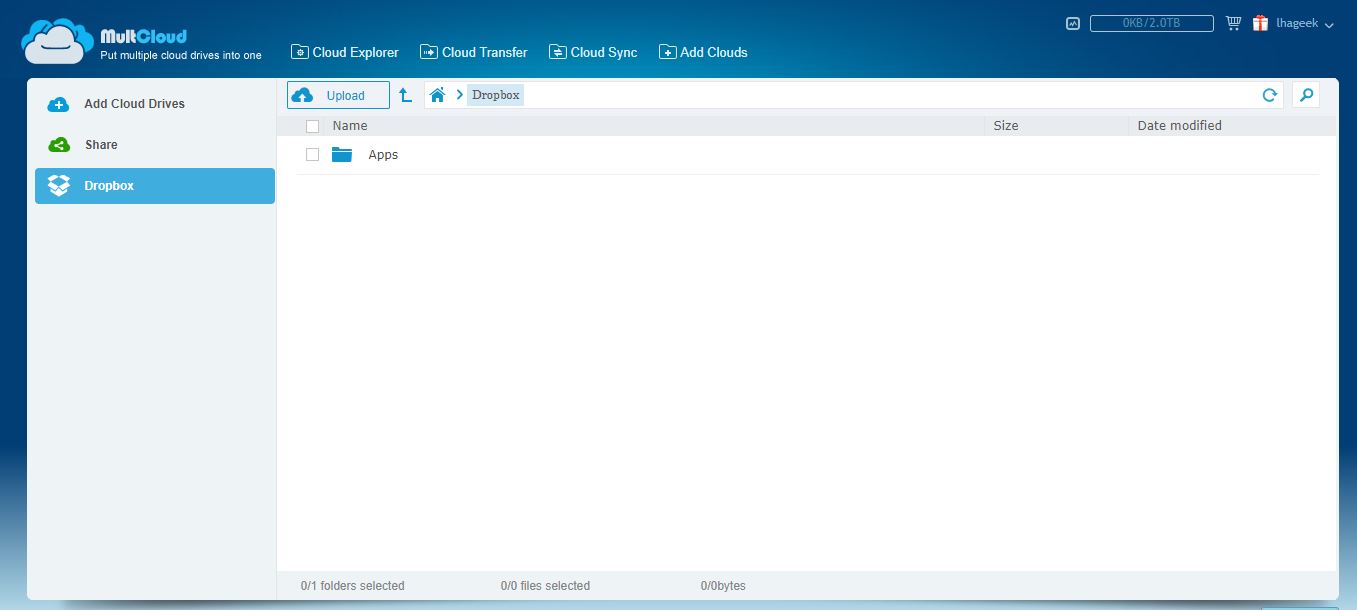Click the Apps folder icon
1357x610 pixels.
pyautogui.click(x=342, y=155)
